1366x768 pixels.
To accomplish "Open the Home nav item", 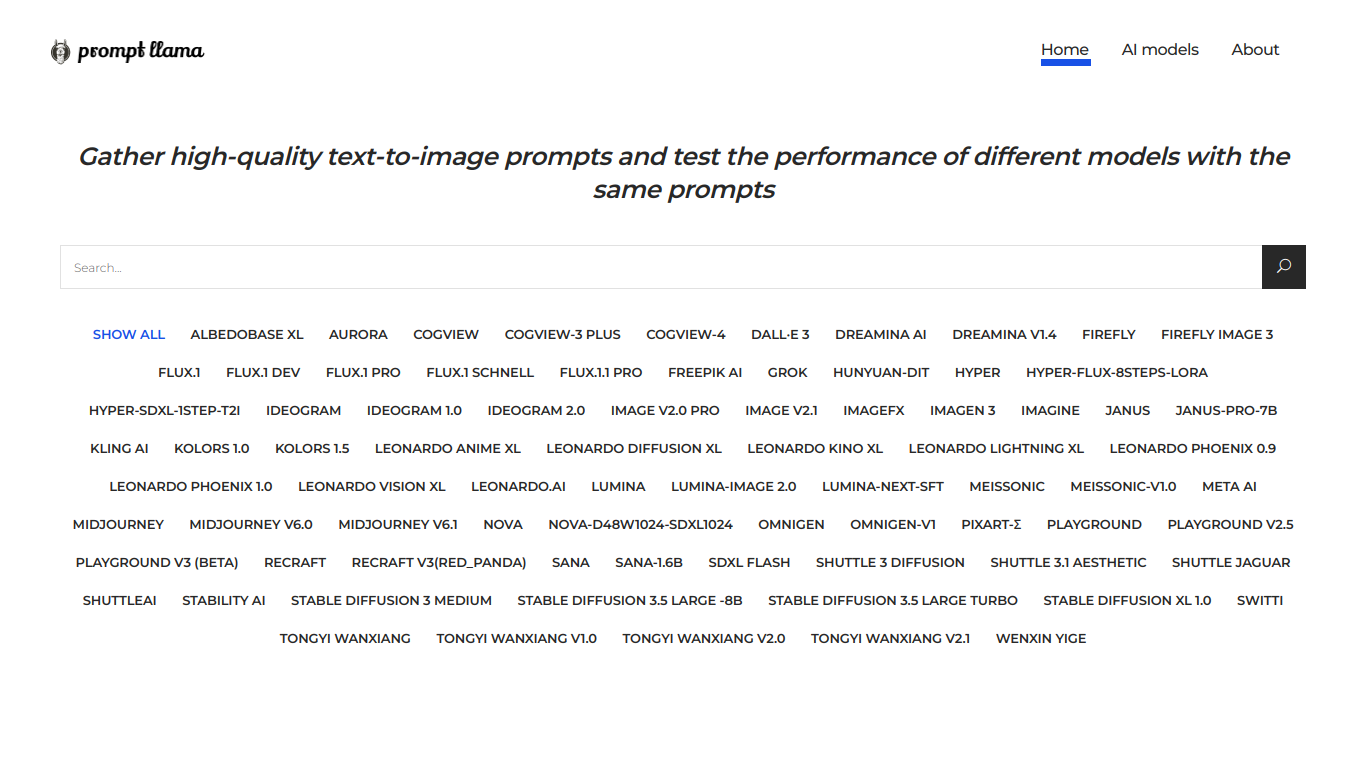I will click(x=1065, y=50).
